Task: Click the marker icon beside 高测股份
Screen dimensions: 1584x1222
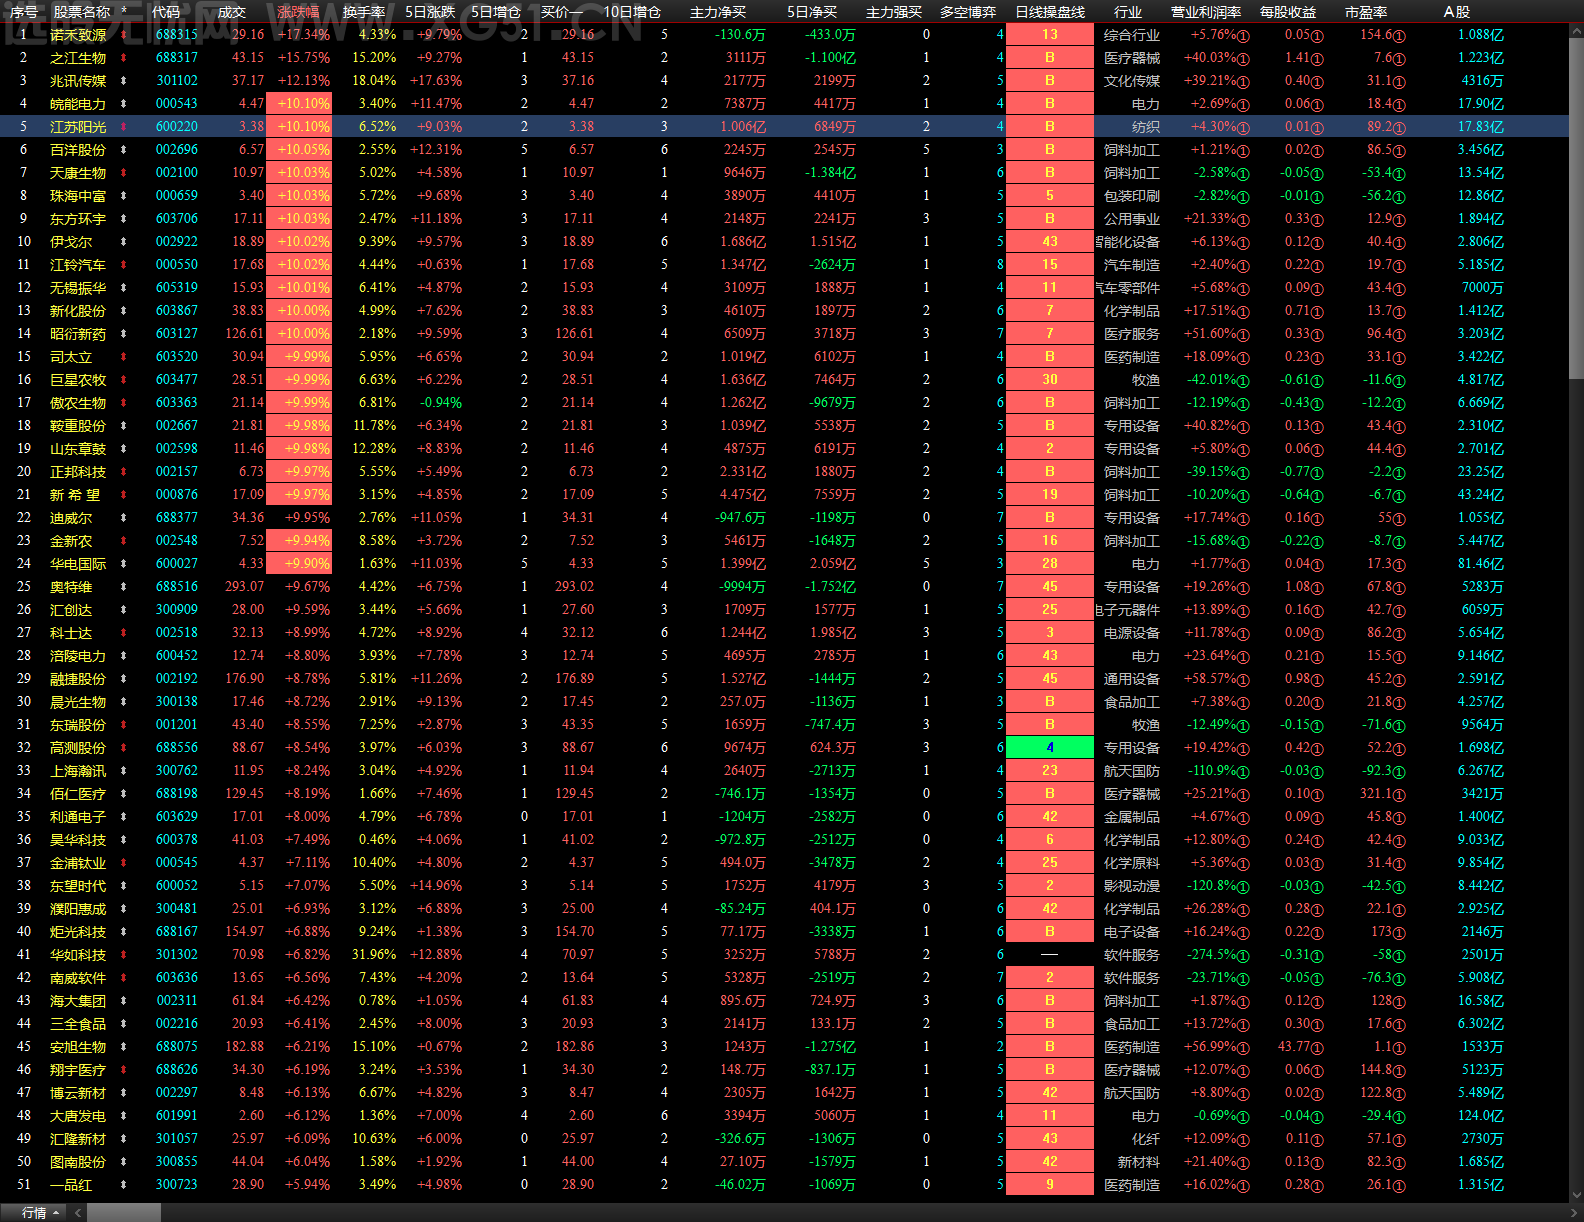Action: [124, 748]
